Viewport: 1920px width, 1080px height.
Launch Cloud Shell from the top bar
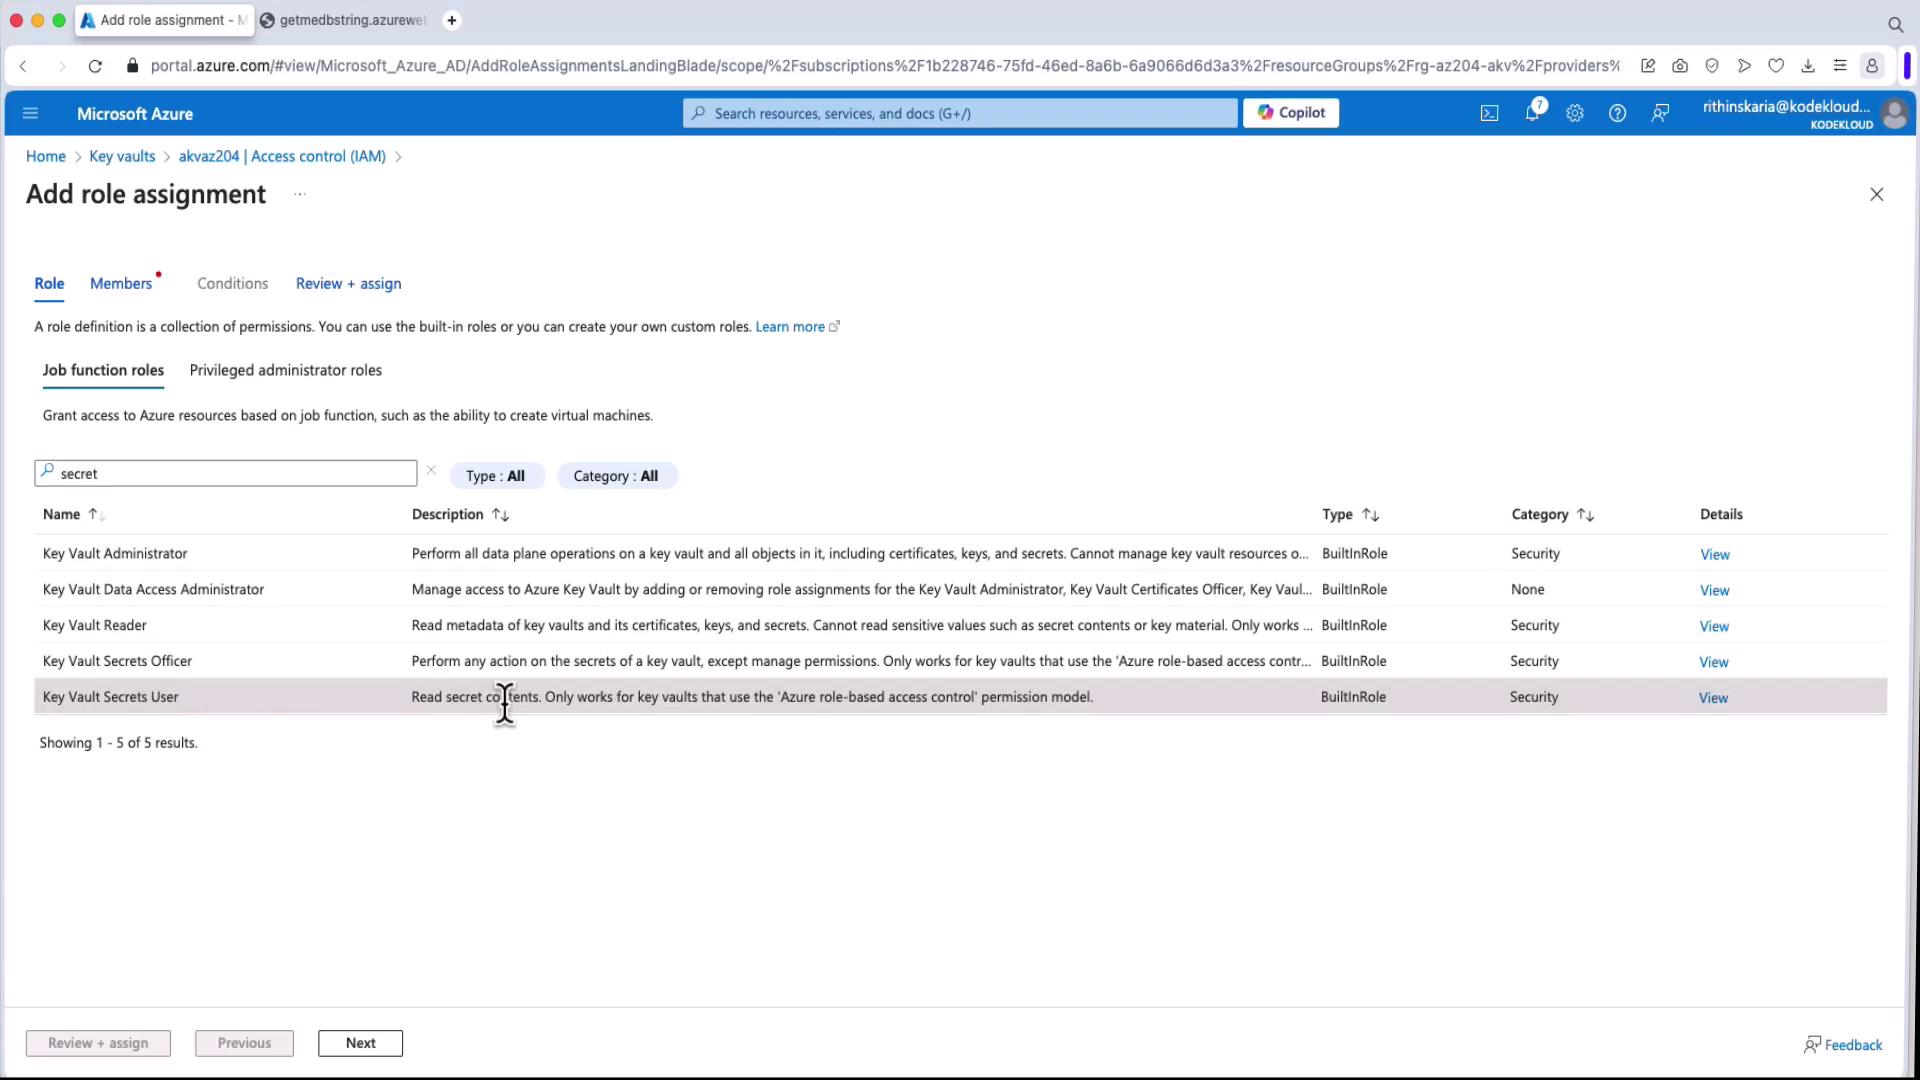point(1489,113)
